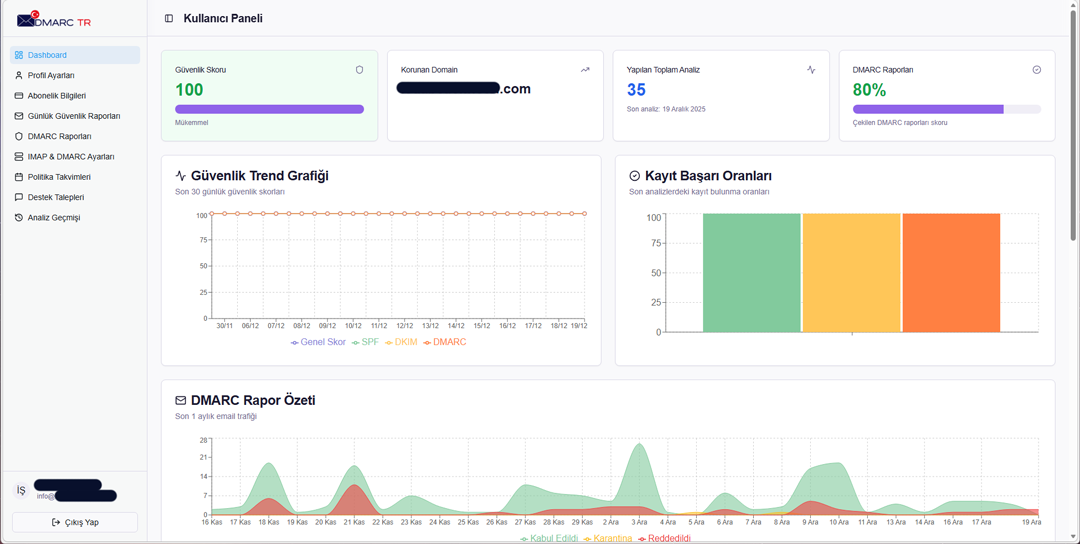Click the Çıkış Yap logout button
1080x544 pixels.
tap(75, 522)
